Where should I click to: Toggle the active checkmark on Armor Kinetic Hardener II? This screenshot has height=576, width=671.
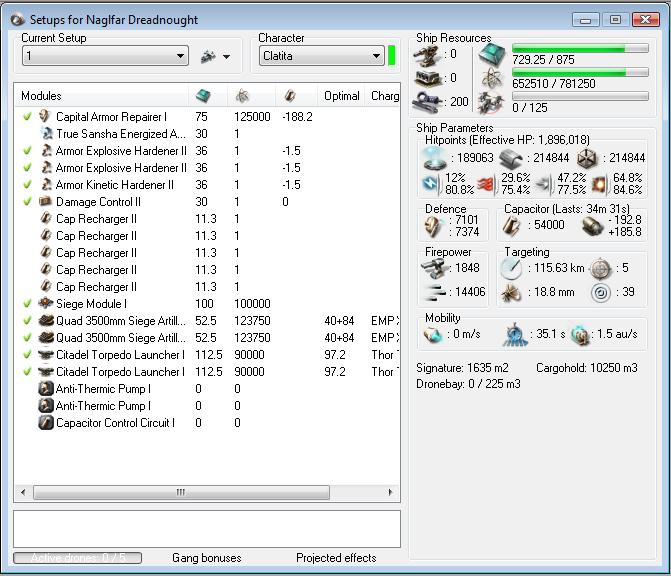click(x=27, y=184)
